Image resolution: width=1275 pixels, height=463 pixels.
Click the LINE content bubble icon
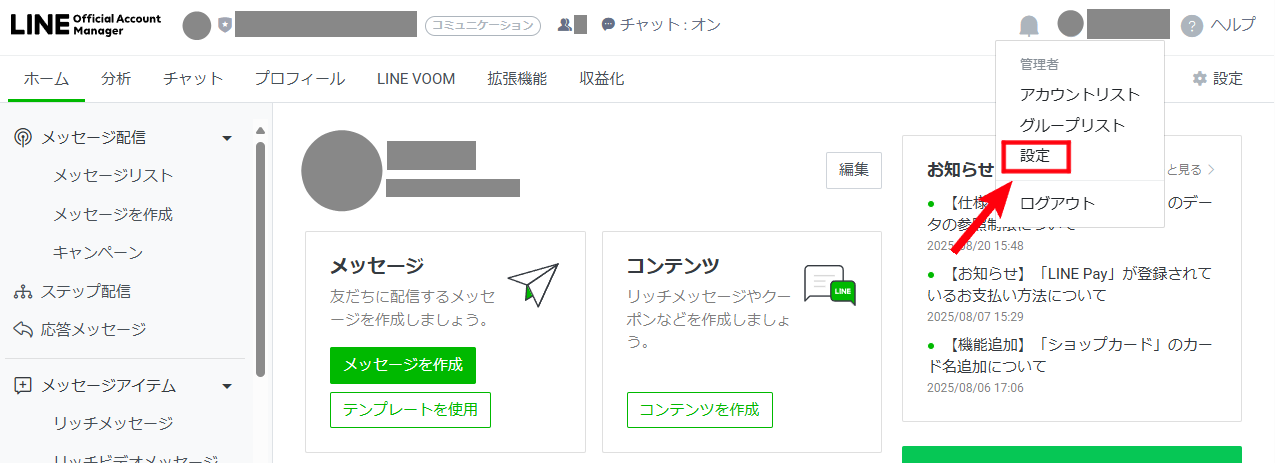point(830,285)
